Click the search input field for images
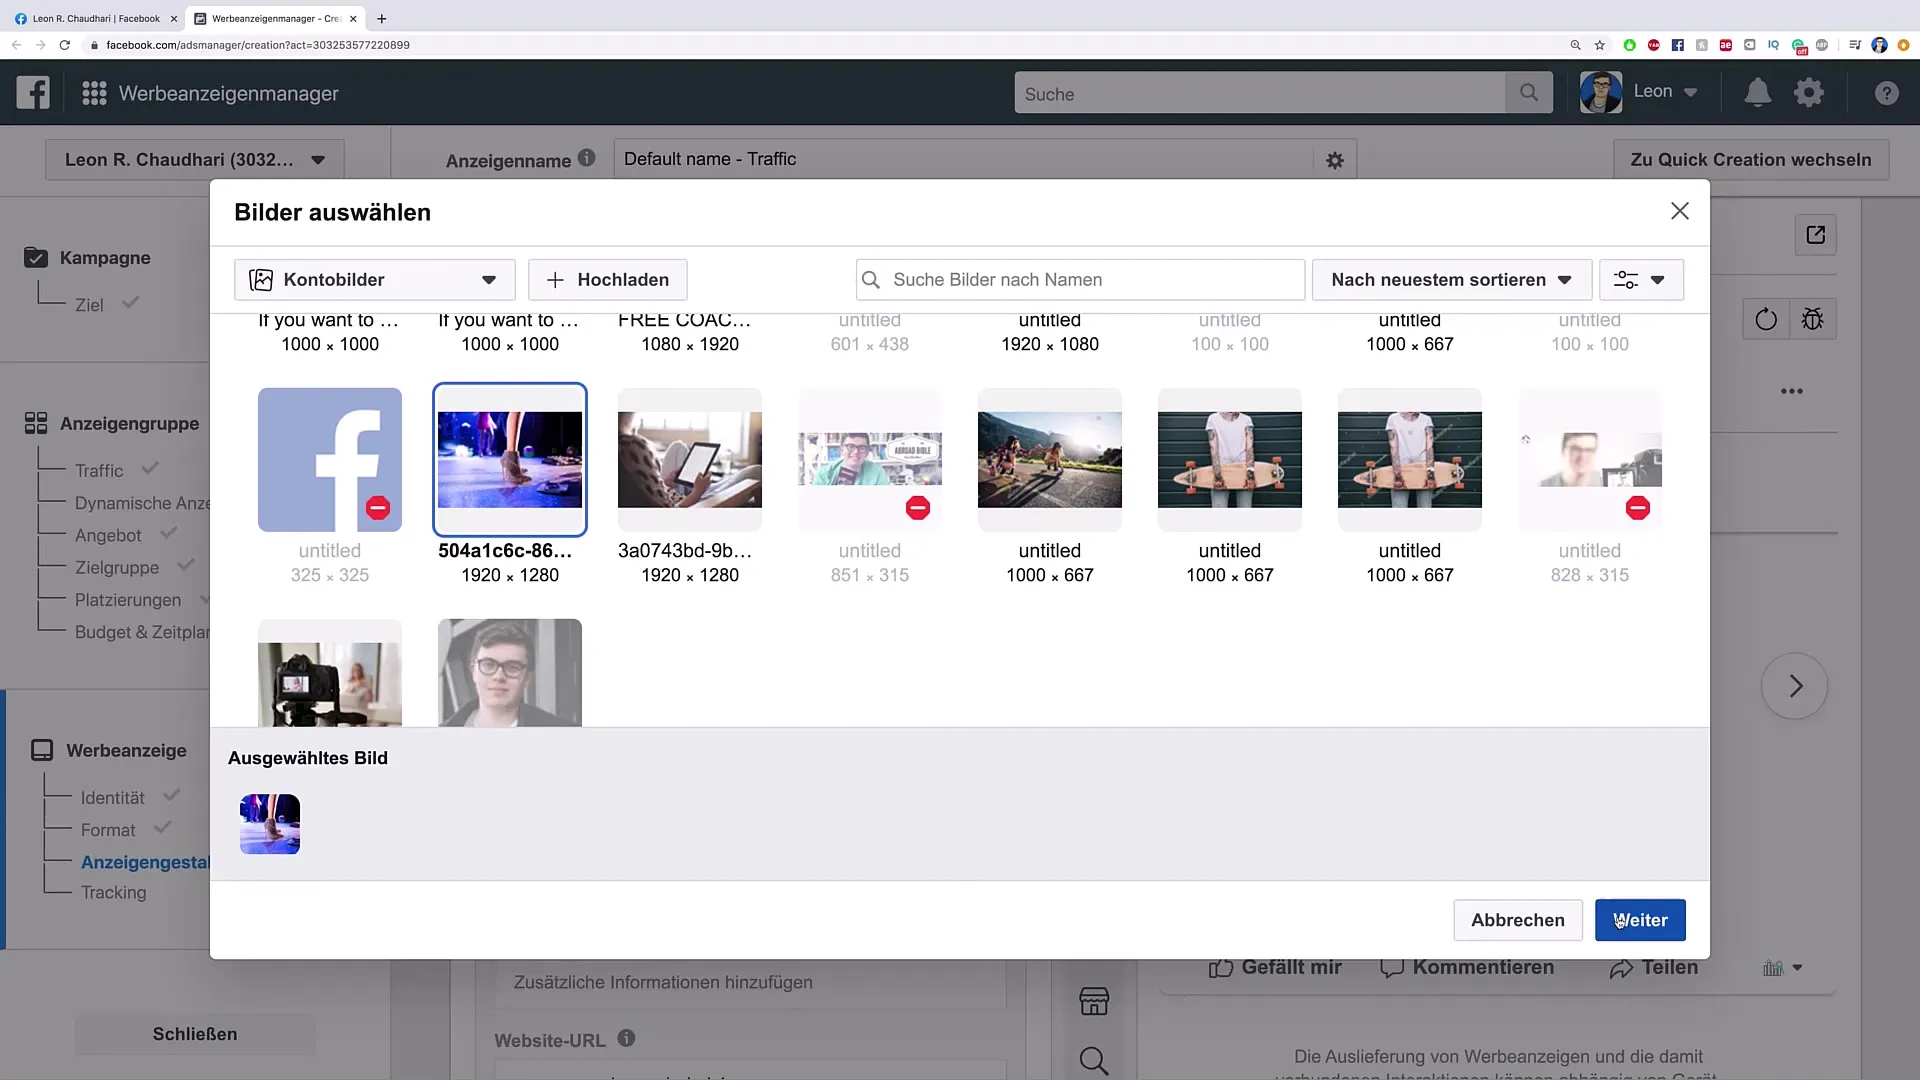The image size is (1920, 1080). (1080, 280)
